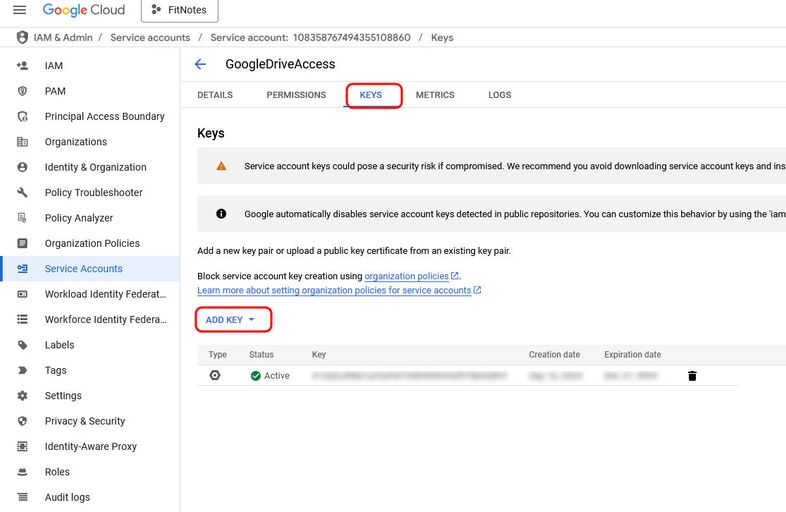Open Roles in the sidebar
786x512 pixels.
pos(57,472)
